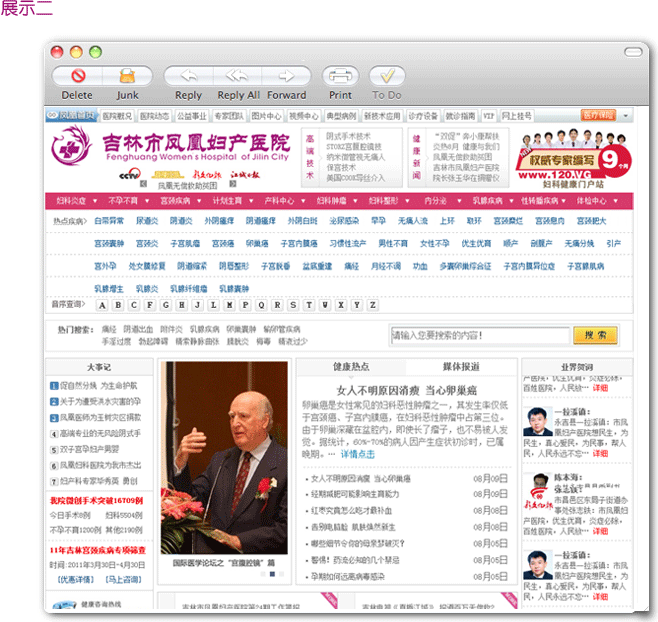The image size is (658, 622).
Task: Open the 诊疗设备 tab
Action: point(423,116)
